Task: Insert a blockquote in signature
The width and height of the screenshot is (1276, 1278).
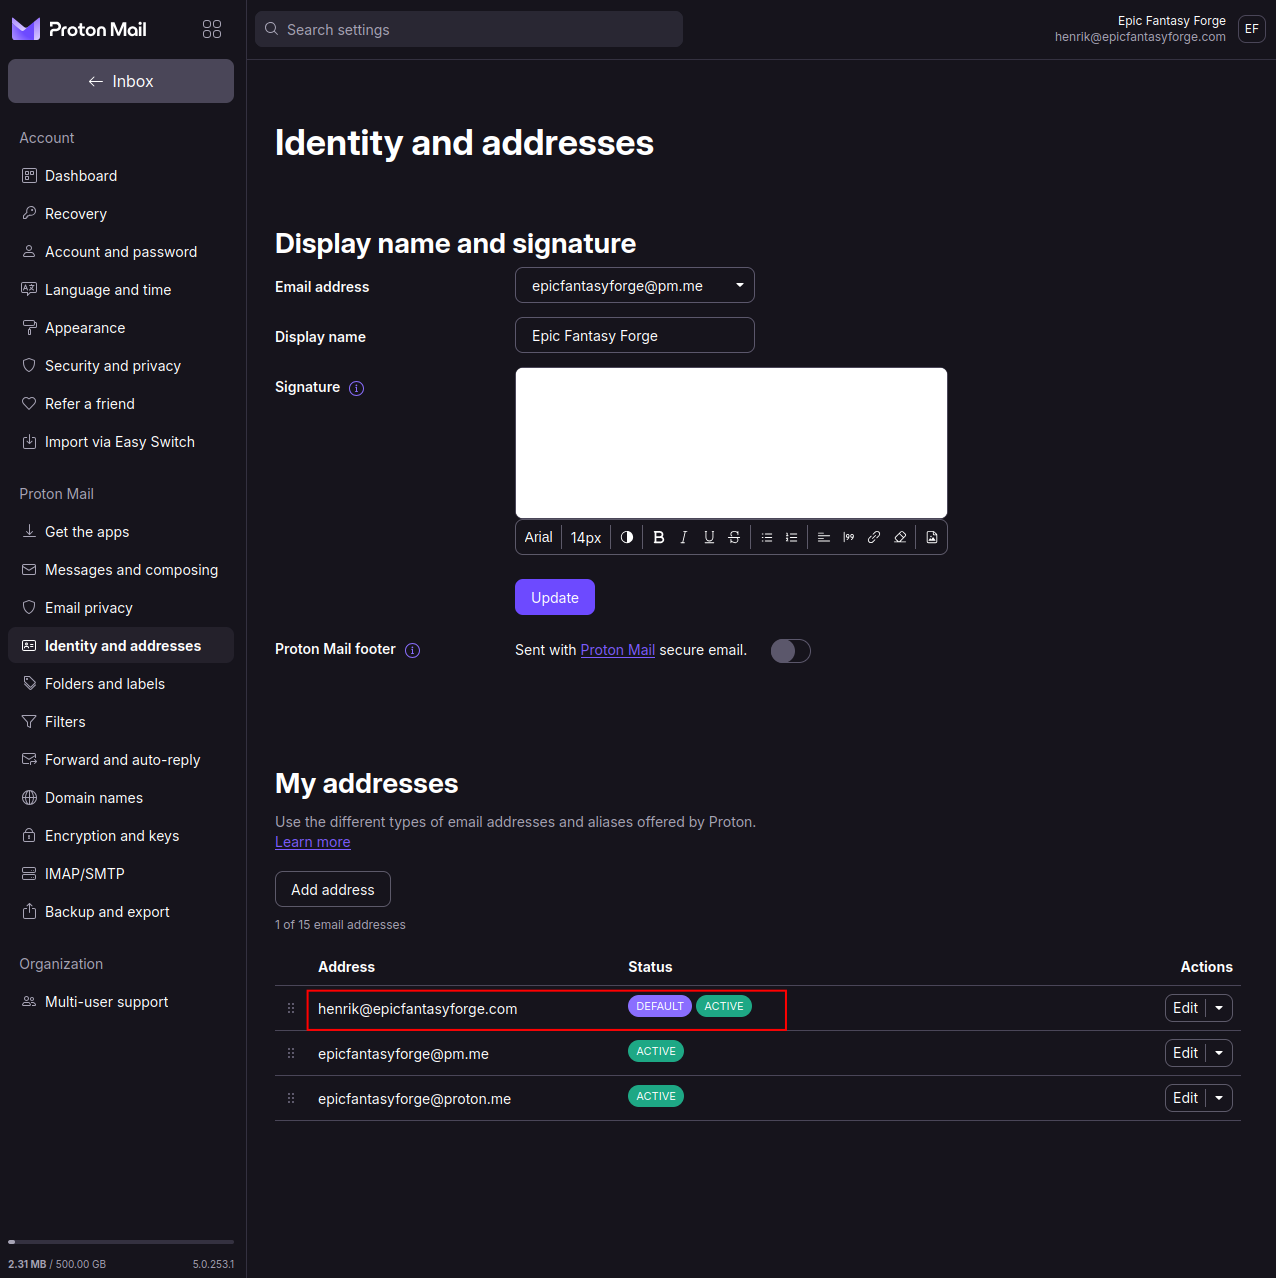Action: (x=849, y=537)
